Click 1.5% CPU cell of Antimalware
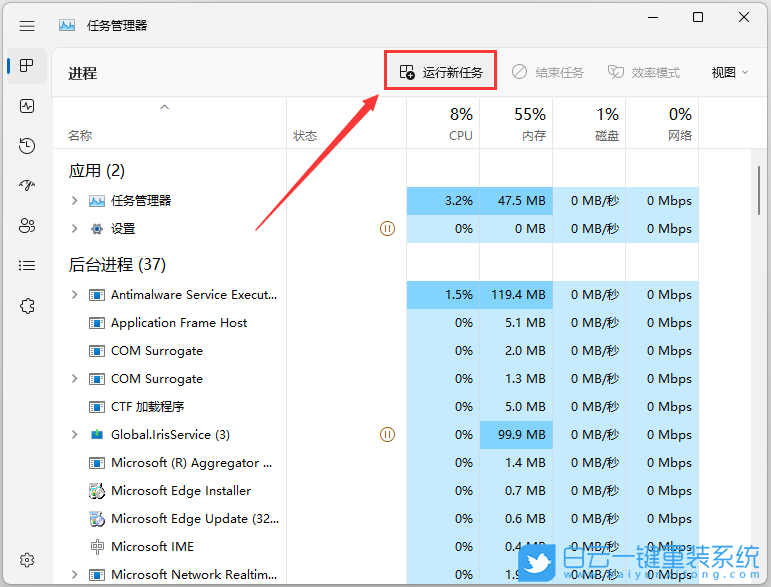This screenshot has height=587, width=771. [443, 295]
